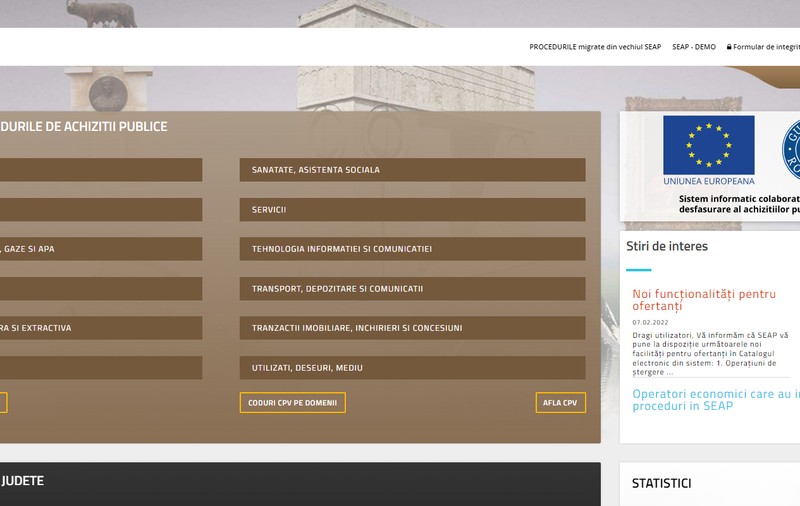Viewport: 800px width, 506px height.
Task: Select TRANSPORT, DEPOZITARE SI COMUNICATII category
Action: 412,289
